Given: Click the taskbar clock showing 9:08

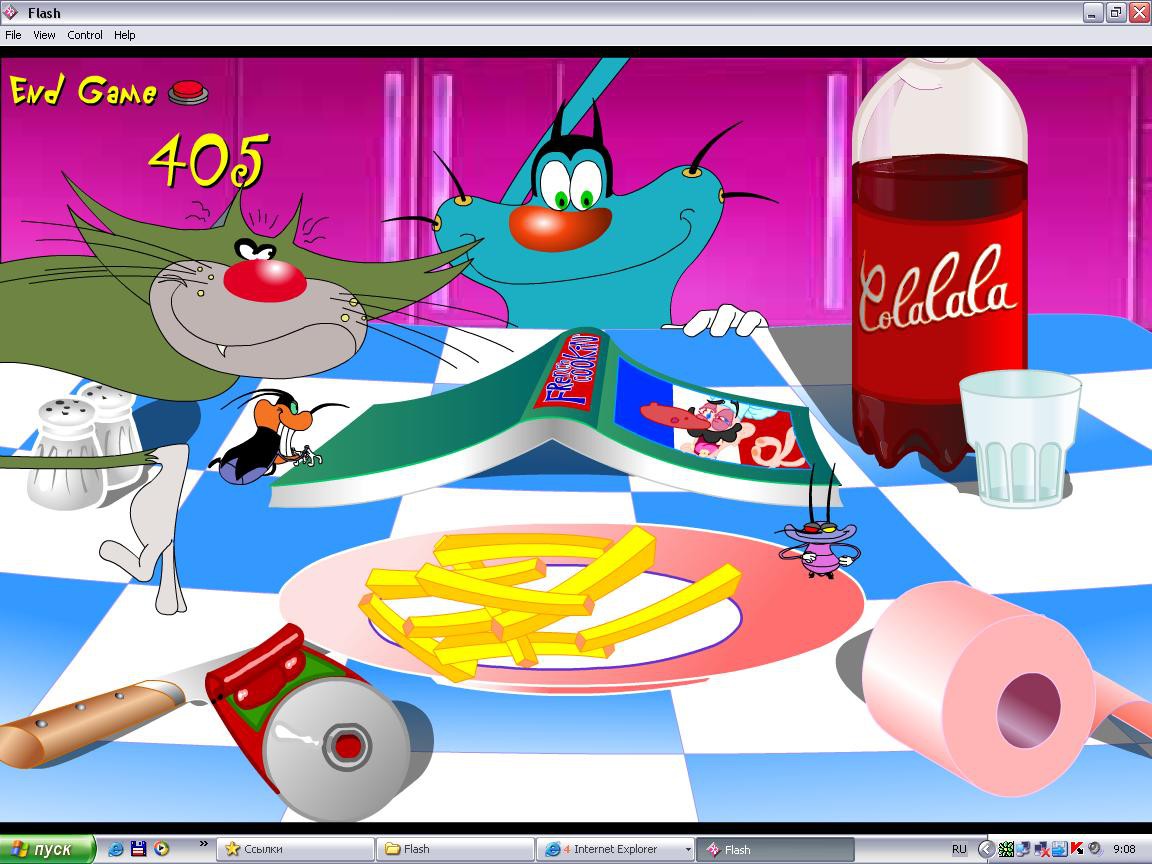Looking at the screenshot, I should (x=1124, y=849).
